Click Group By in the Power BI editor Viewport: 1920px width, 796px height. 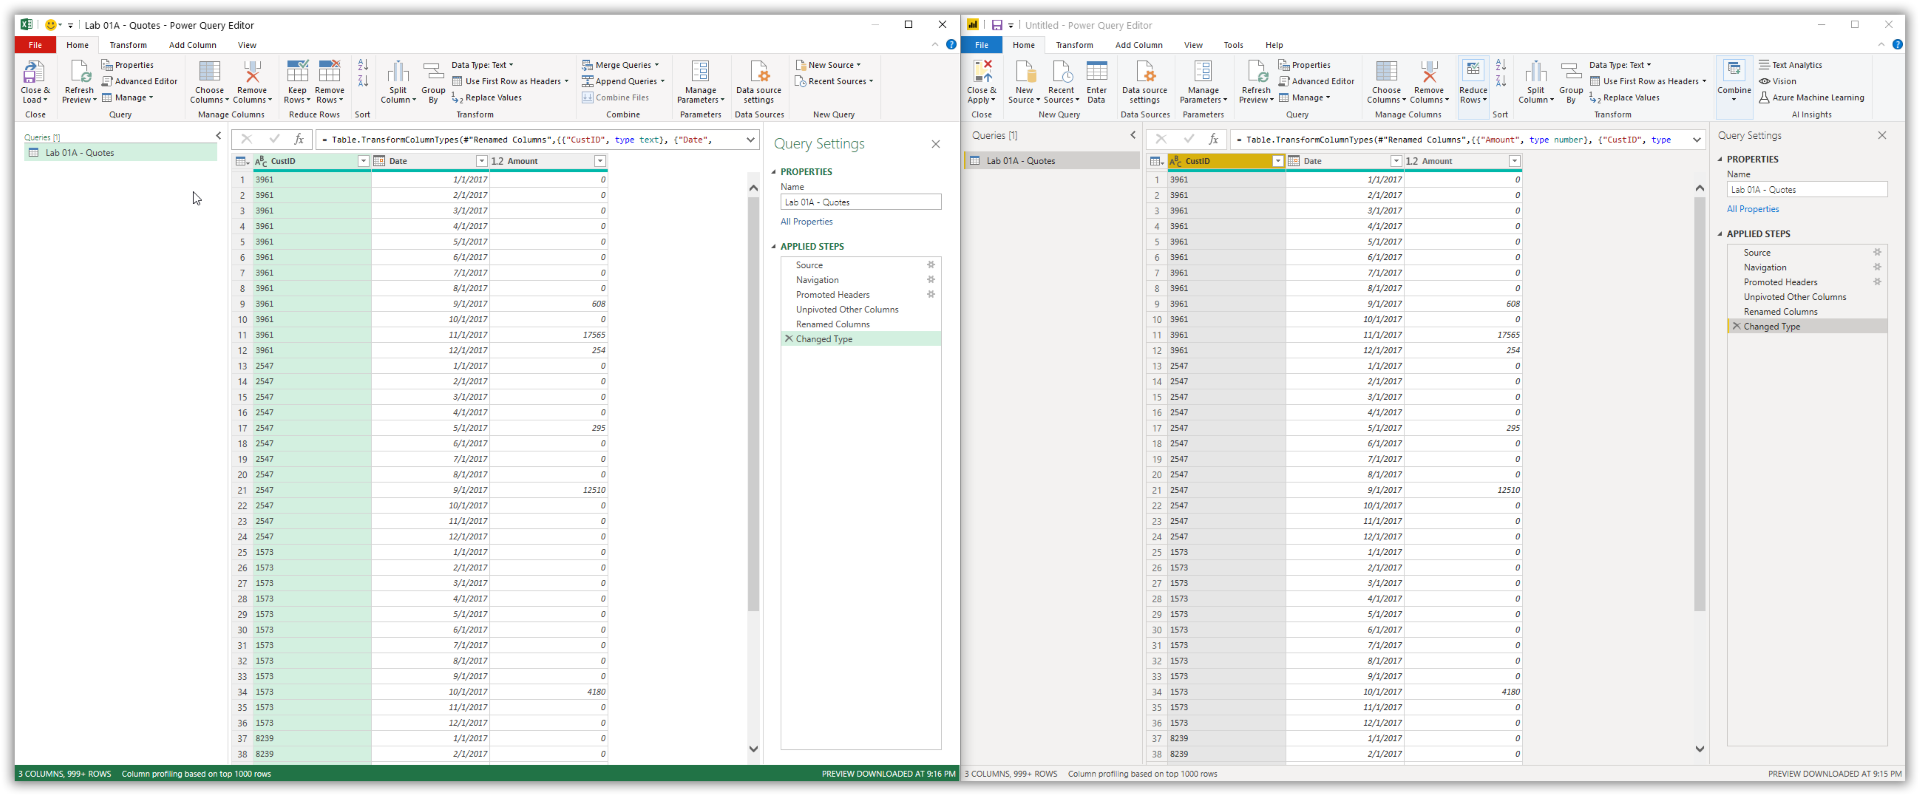pos(1571,81)
